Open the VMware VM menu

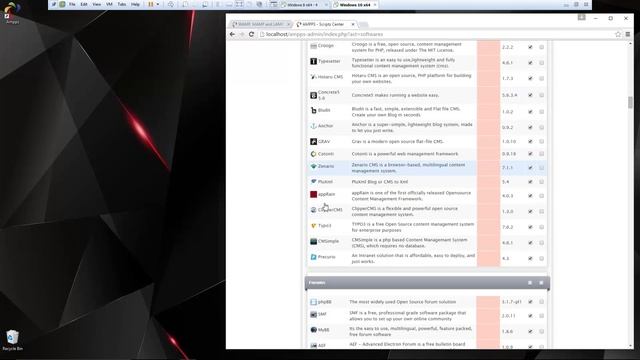tap(109, 4)
